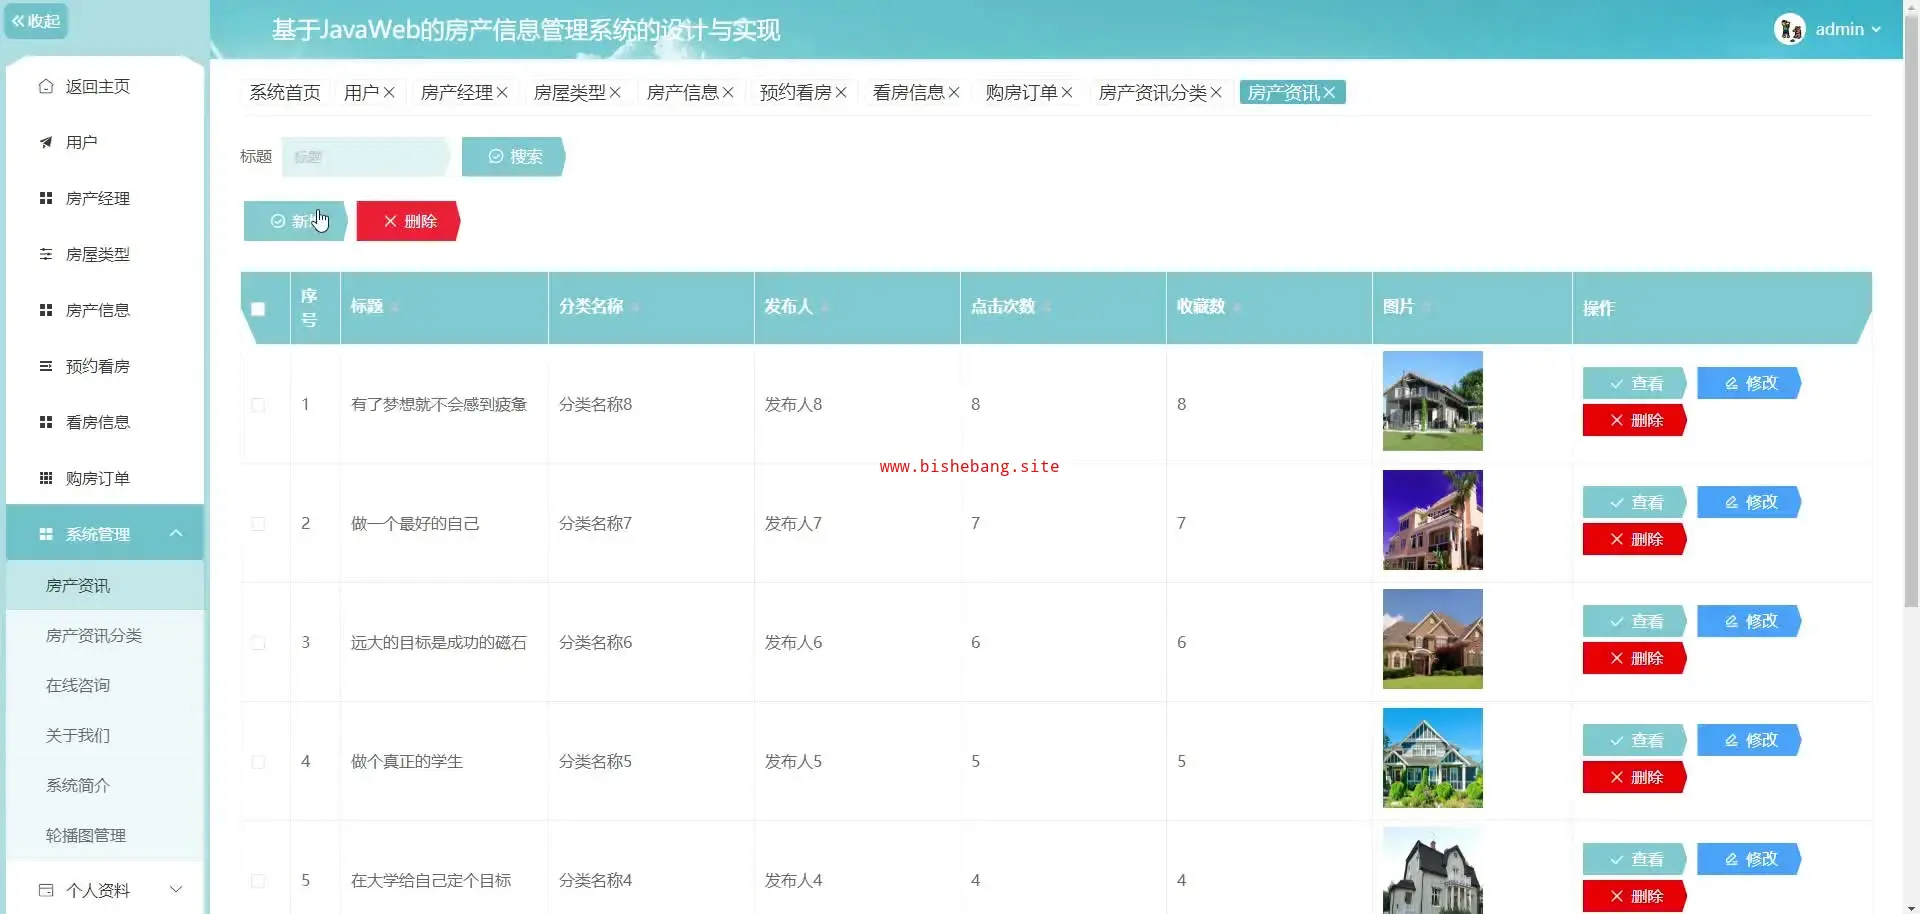Switch to the 房产信息 tab
1920x914 pixels.
pos(682,93)
